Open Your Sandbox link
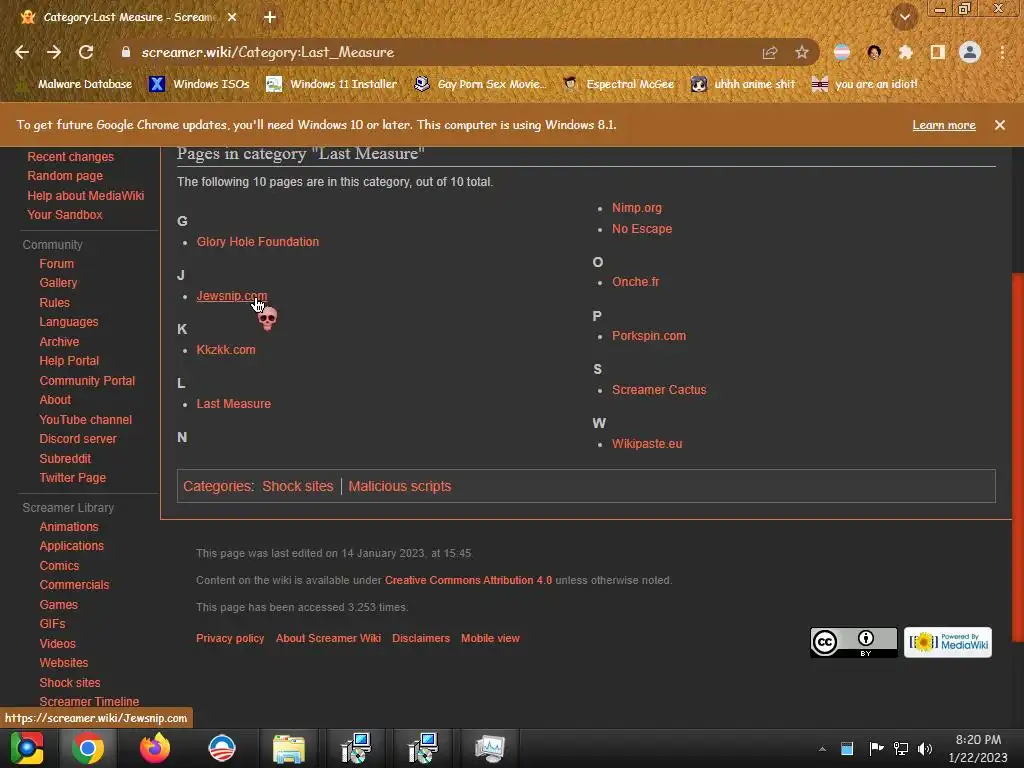This screenshot has height=768, width=1024. coord(65,215)
